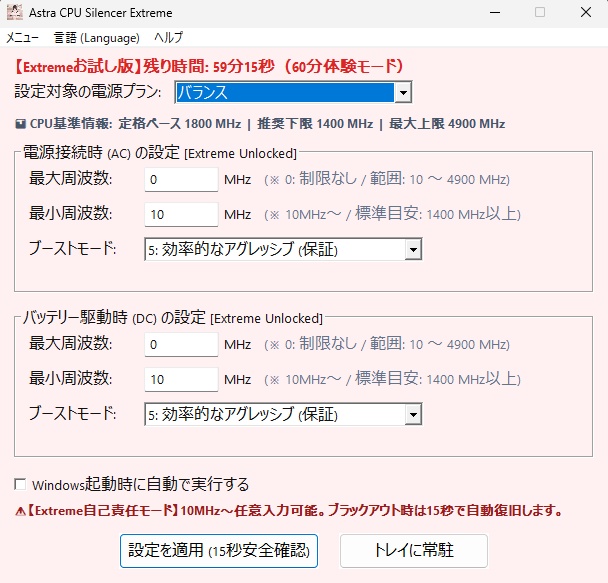Click the トレイに常駐 button
This screenshot has height=583, width=608.
(x=414, y=551)
